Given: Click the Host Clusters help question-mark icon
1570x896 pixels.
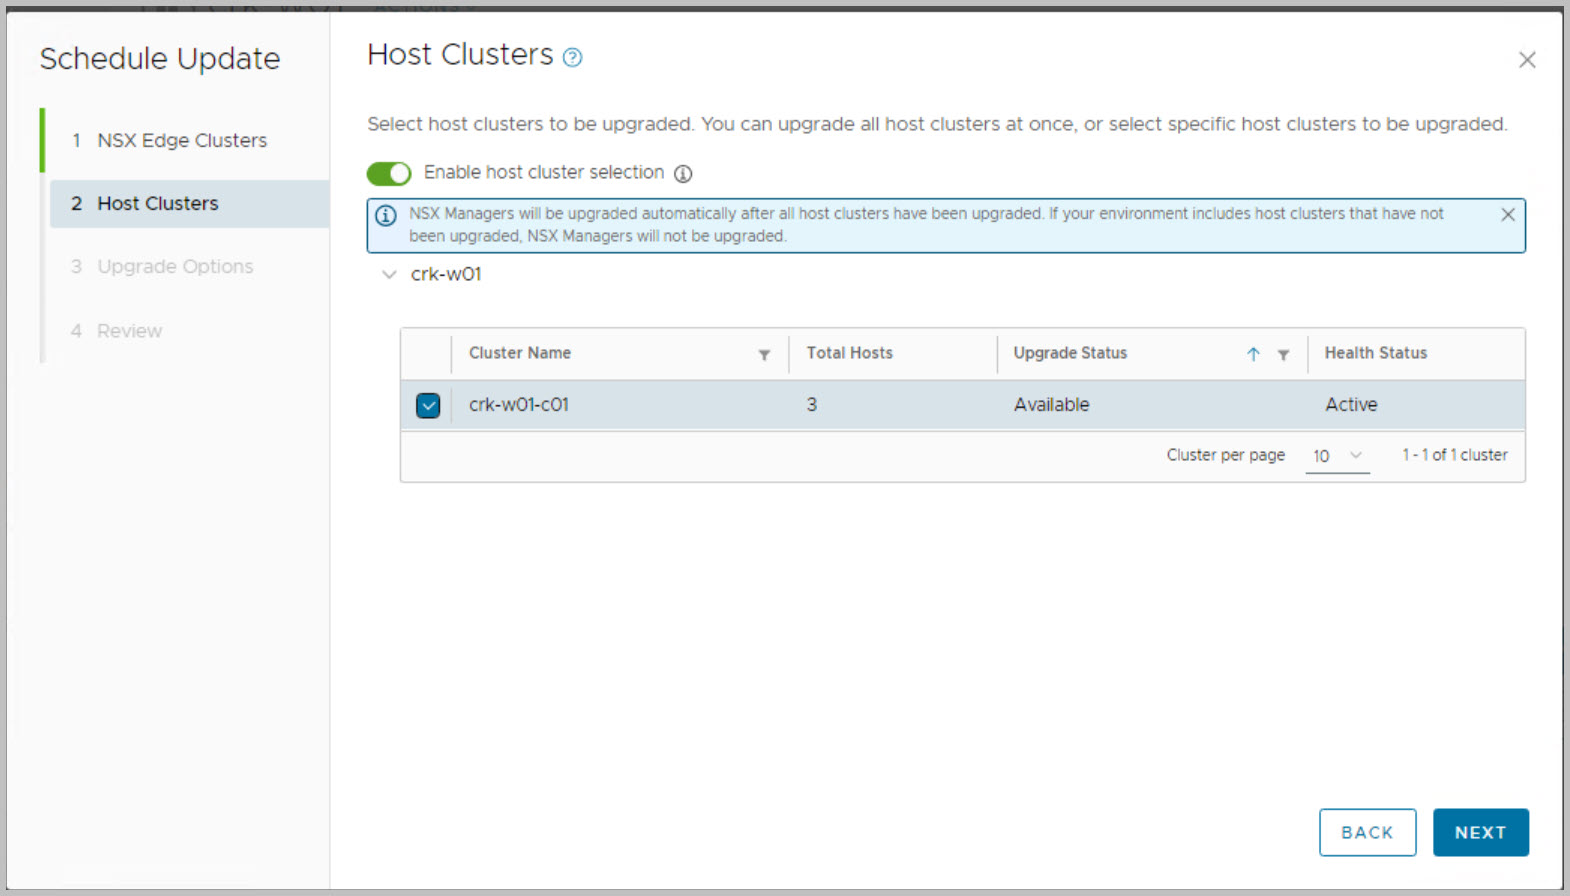Looking at the screenshot, I should click(572, 58).
